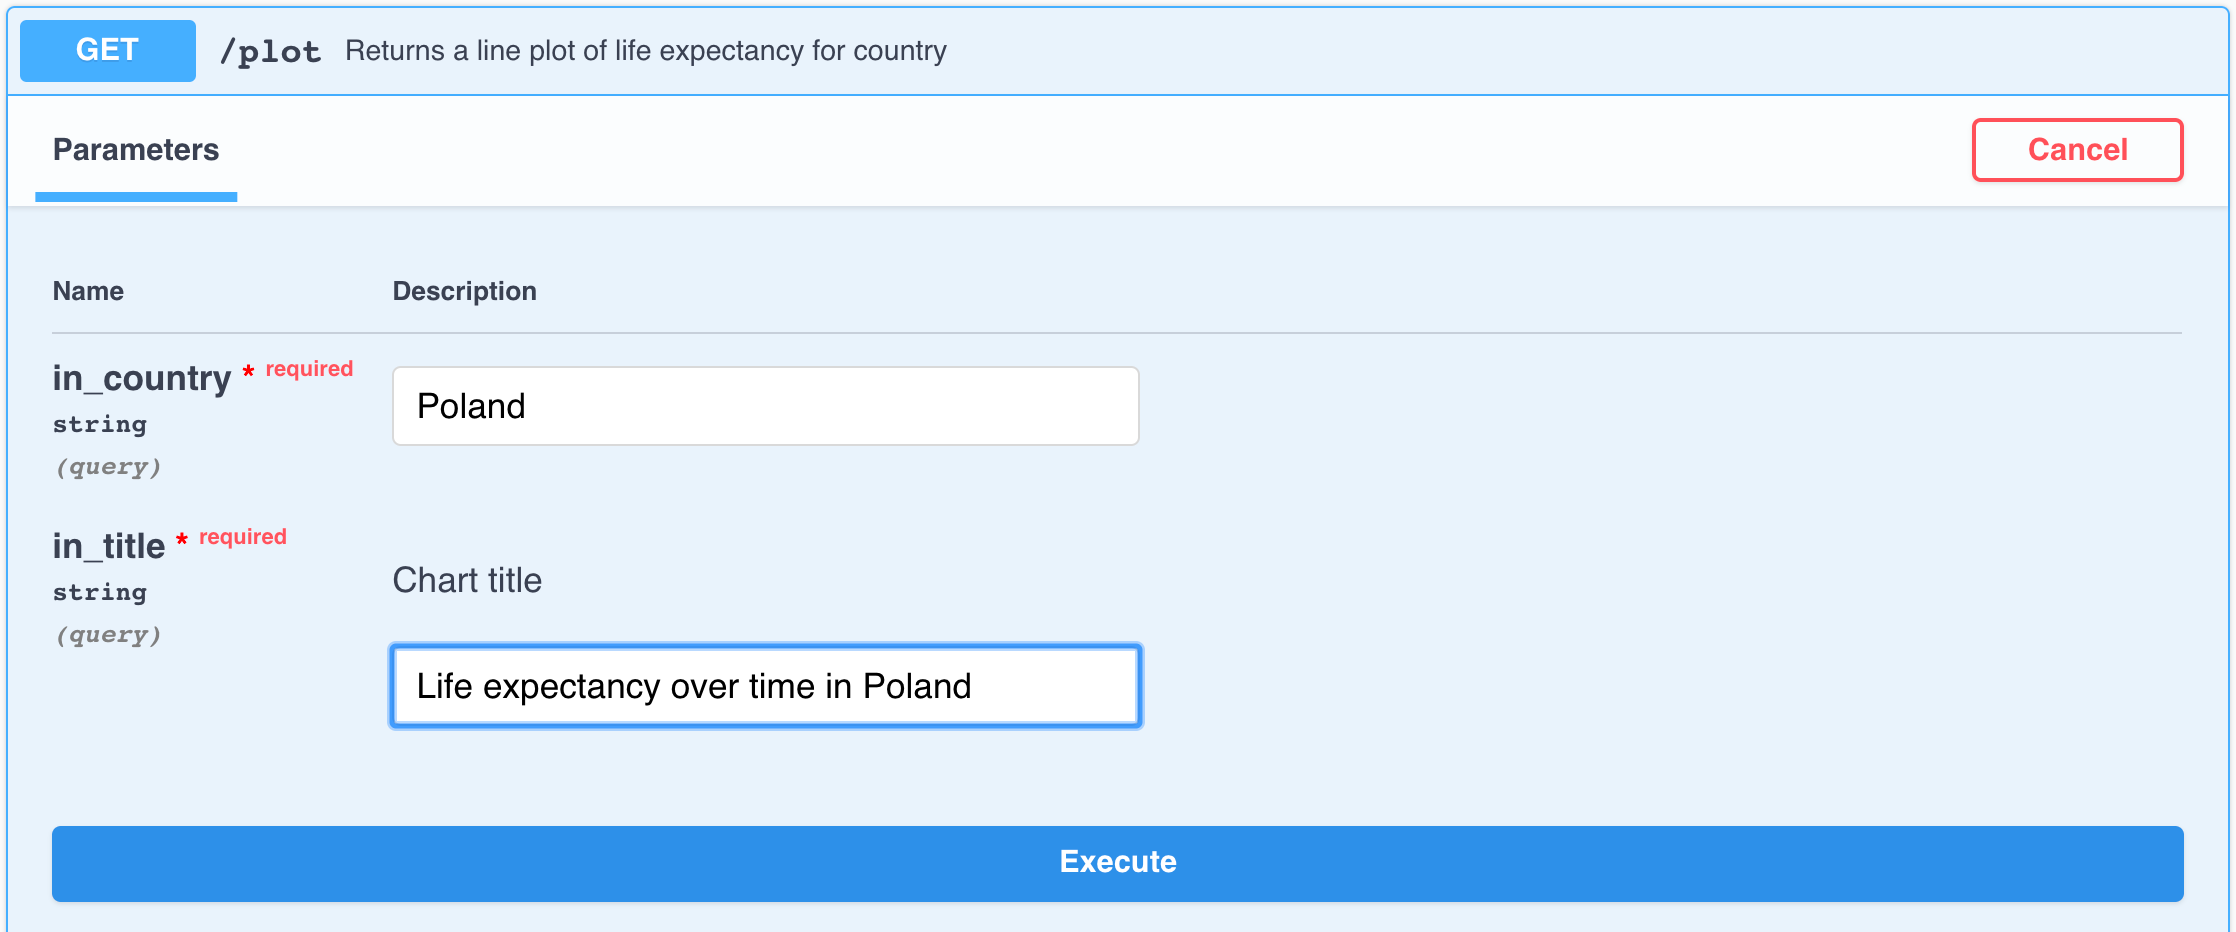Run the request with Execute
Screen dimensions: 2236x932
click(x=1118, y=863)
